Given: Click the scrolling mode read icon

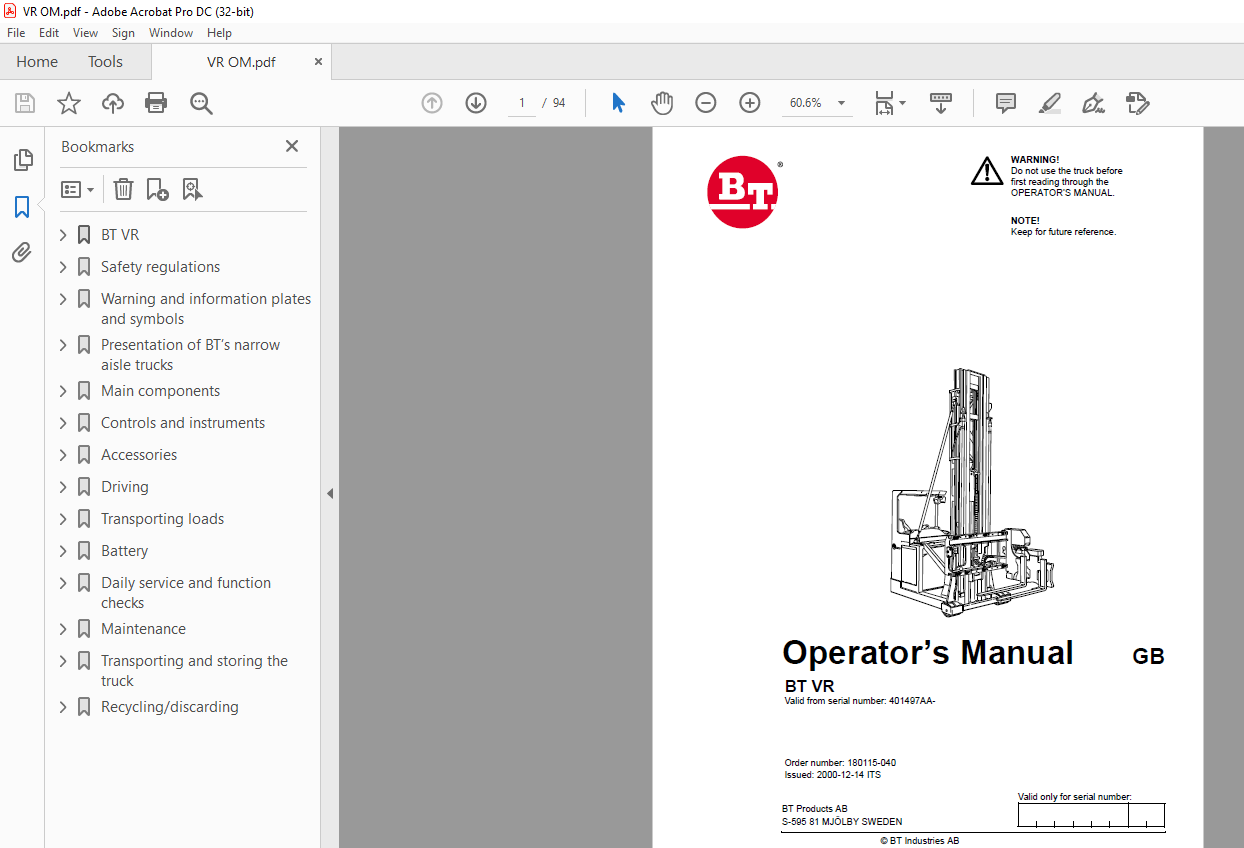Looking at the screenshot, I should pos(940,103).
